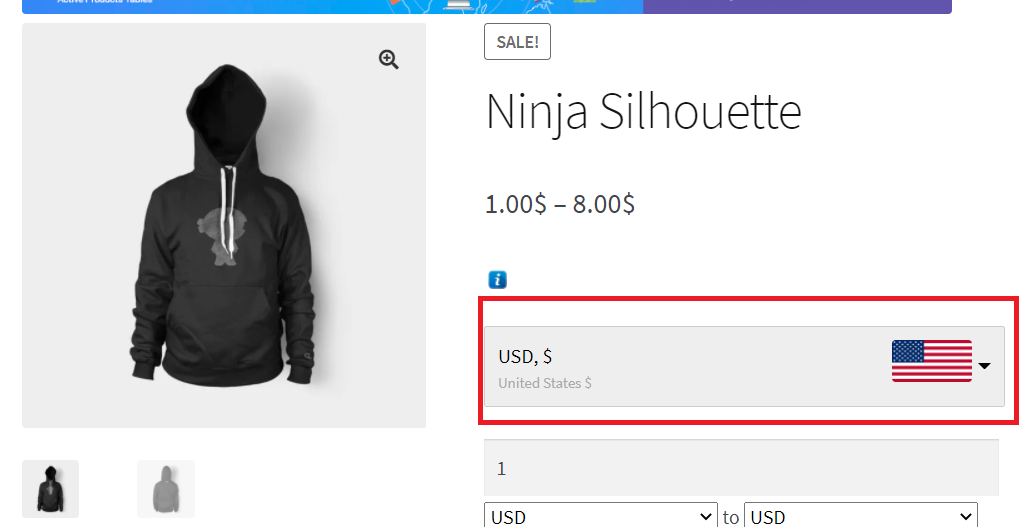The height and width of the screenshot is (527, 1023).
Task: Open the right USD converter select box
Action: click(x=860, y=516)
